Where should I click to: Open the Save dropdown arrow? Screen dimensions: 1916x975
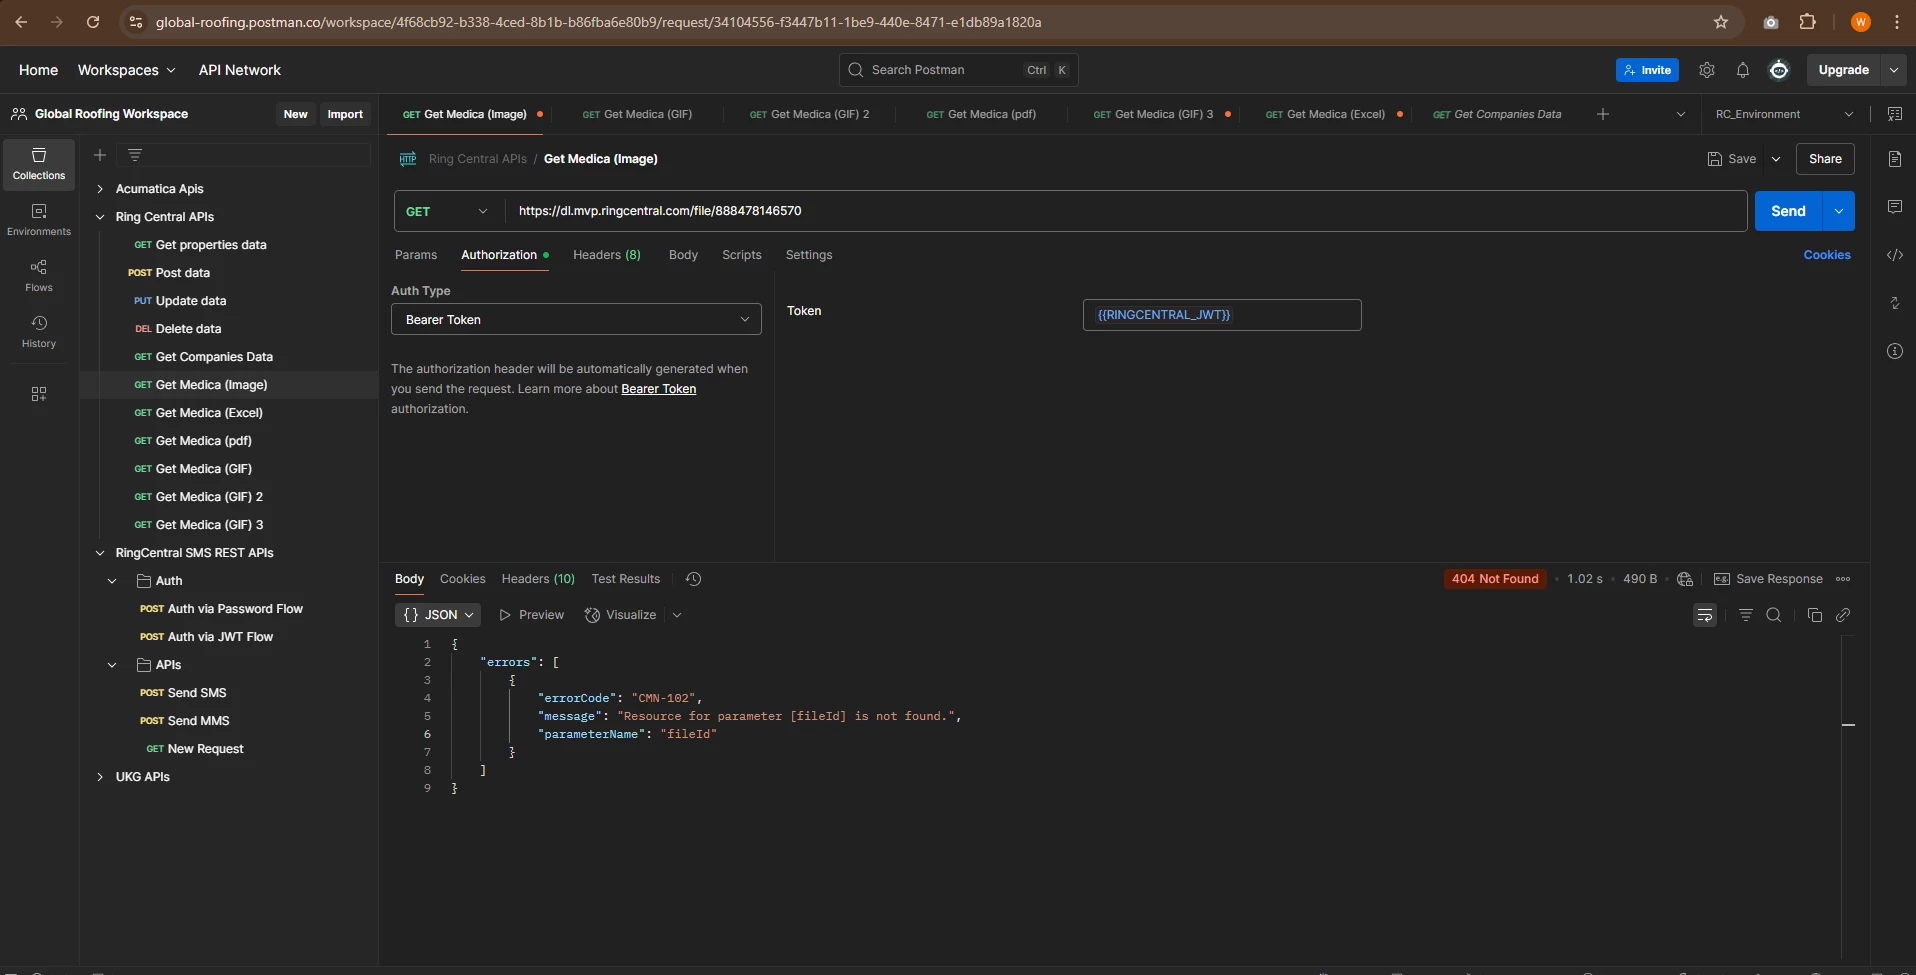[1776, 159]
